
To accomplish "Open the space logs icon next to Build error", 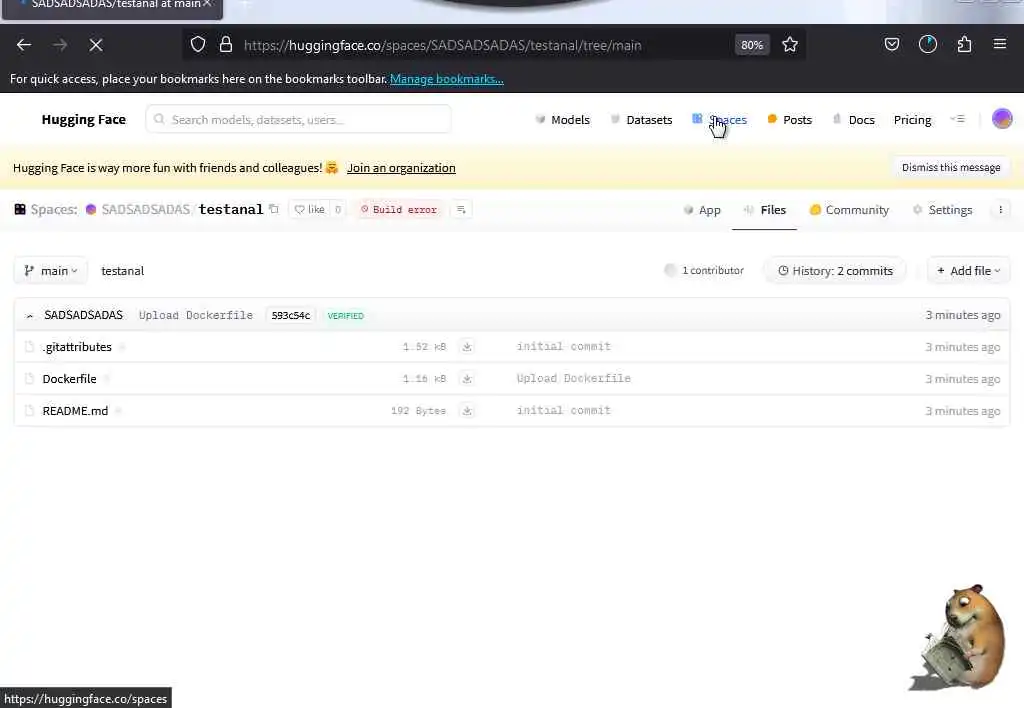I will coord(461,209).
